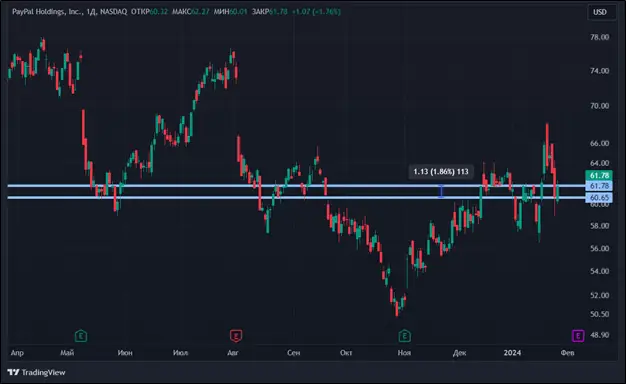Viewport: 626px width, 384px height.
Task: Click the 64.00 price axis label
Action: 600,163
